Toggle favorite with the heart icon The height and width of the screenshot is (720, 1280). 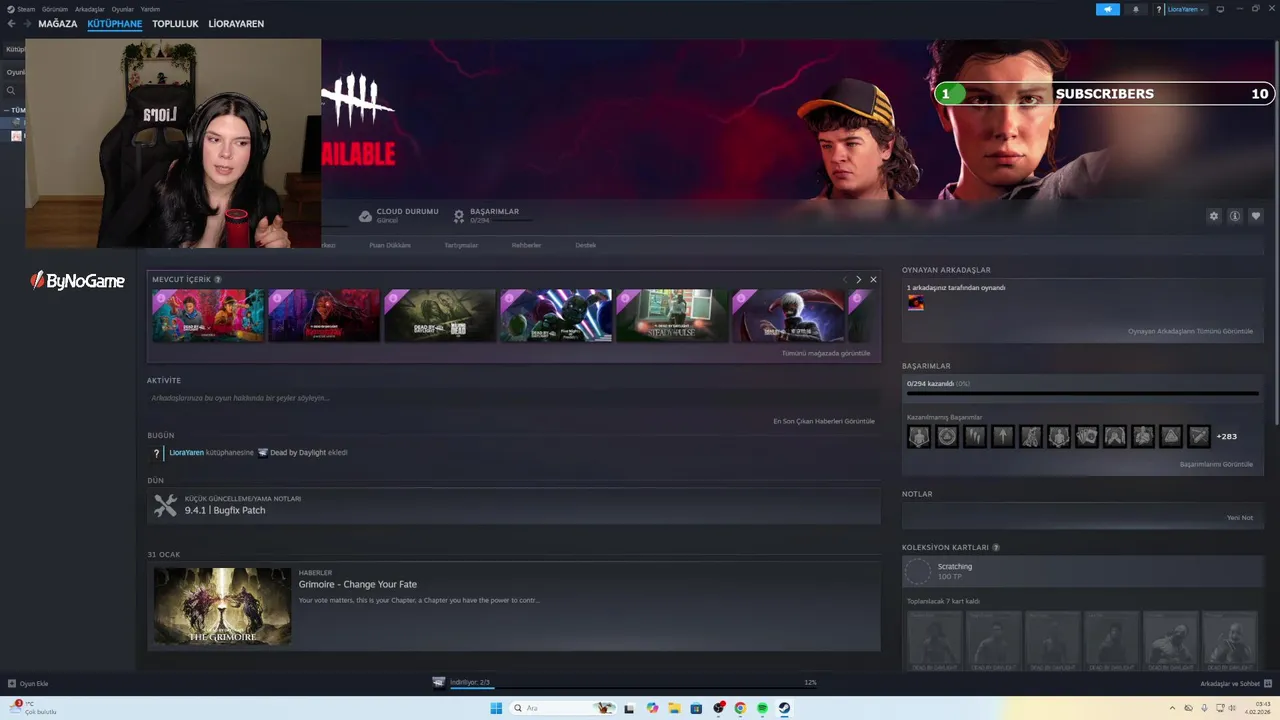[1256, 216]
